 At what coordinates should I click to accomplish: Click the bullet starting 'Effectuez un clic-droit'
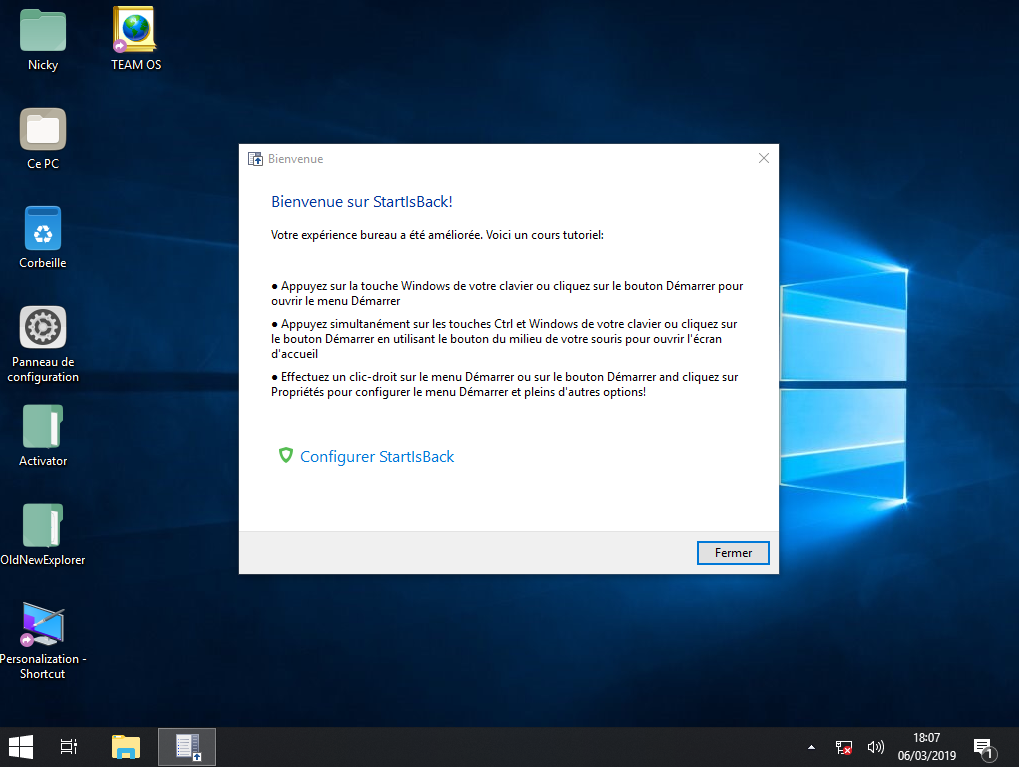tap(504, 384)
